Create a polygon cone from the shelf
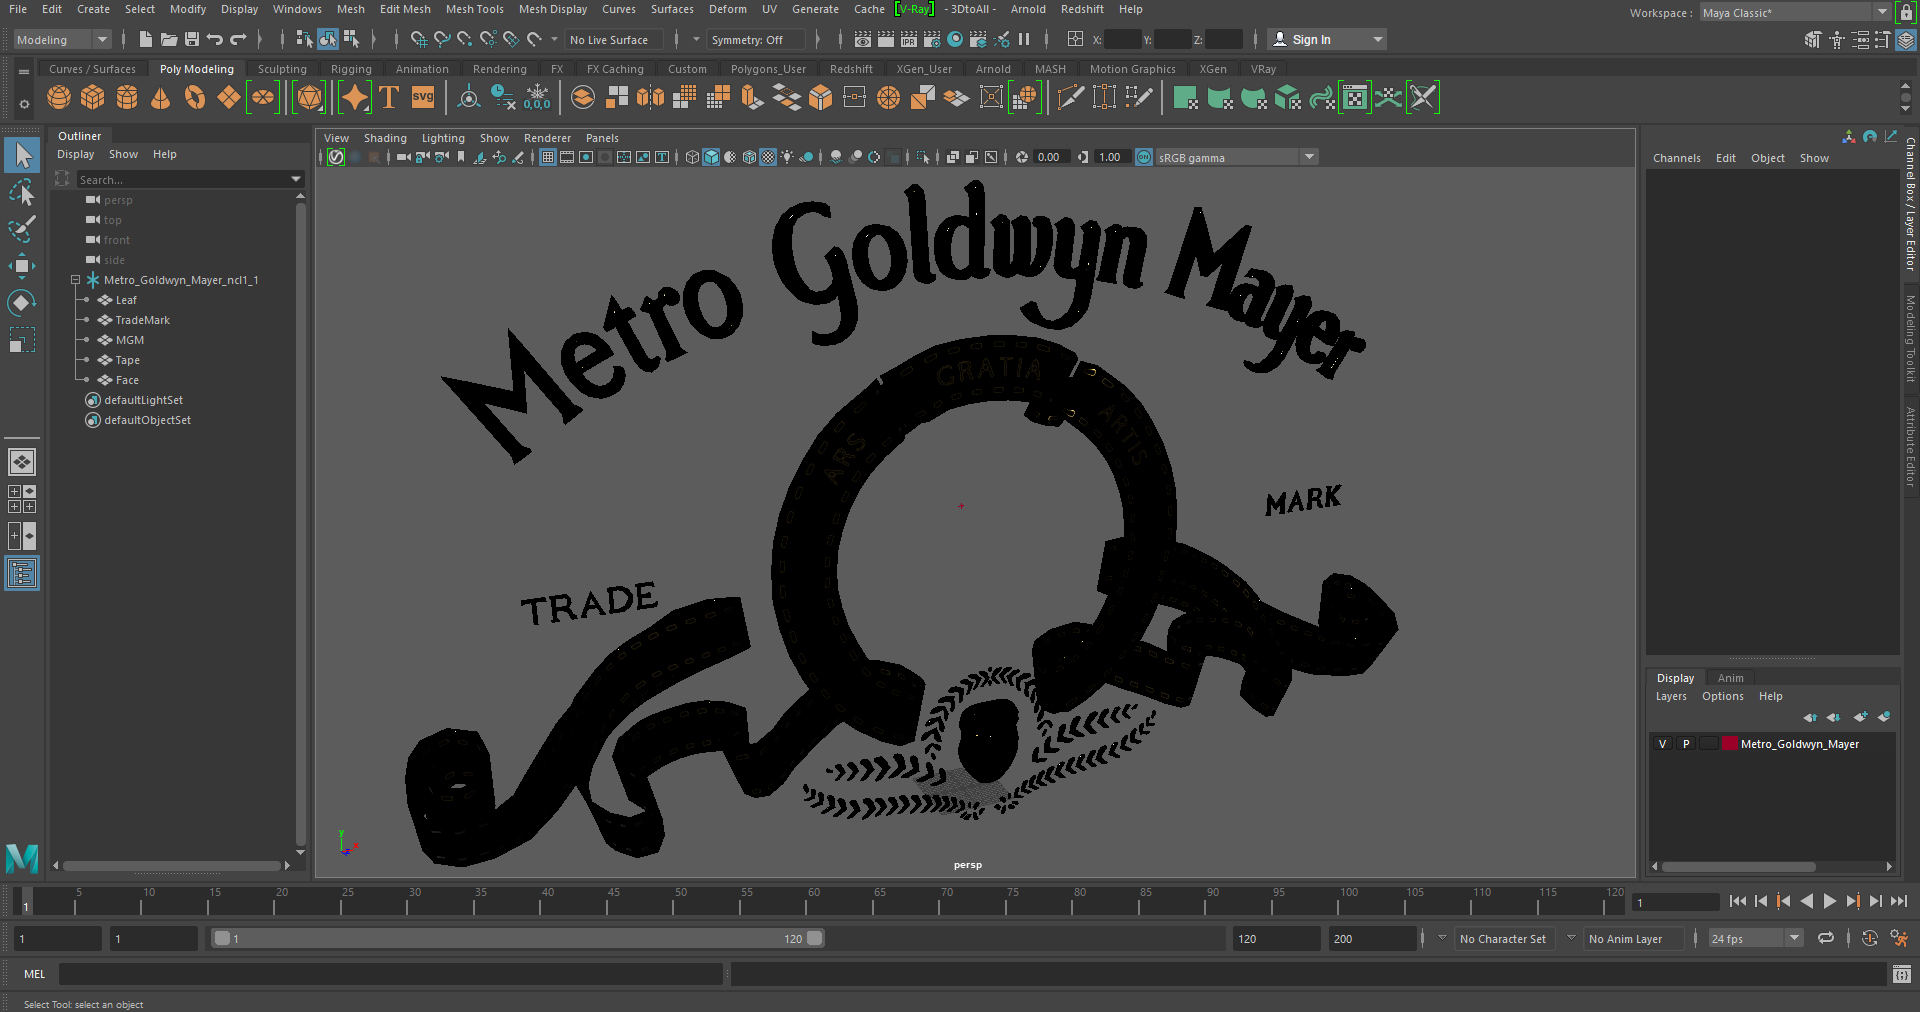1920x1012 pixels. coord(160,97)
